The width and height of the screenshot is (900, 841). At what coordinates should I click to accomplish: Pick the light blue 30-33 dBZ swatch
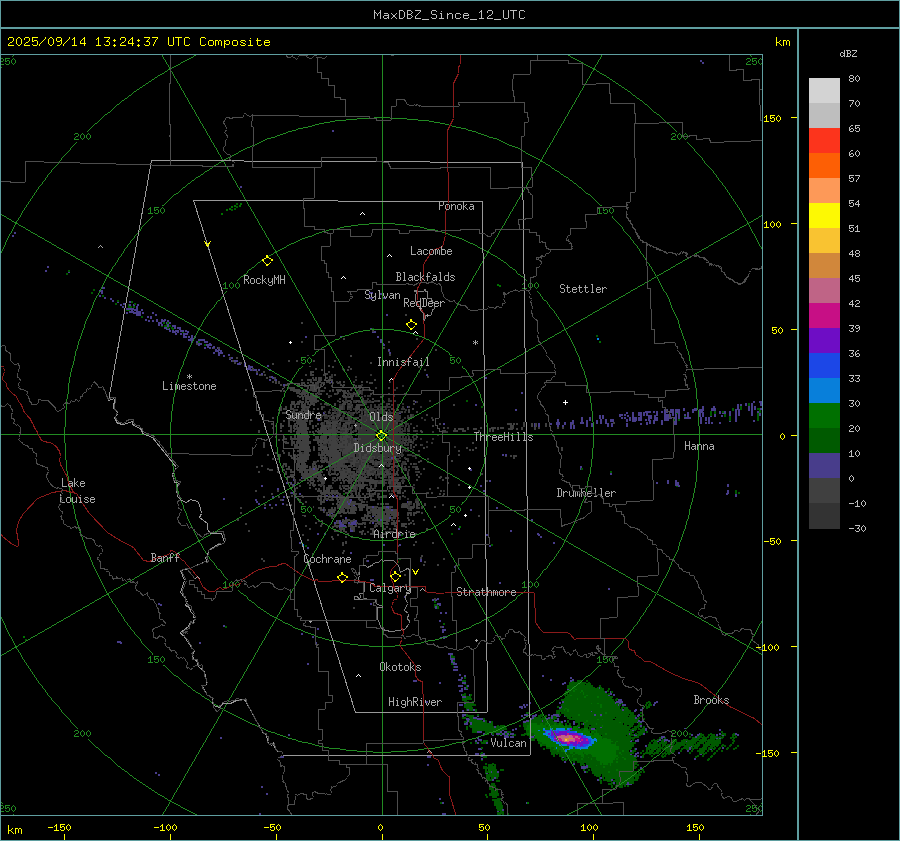(824, 390)
